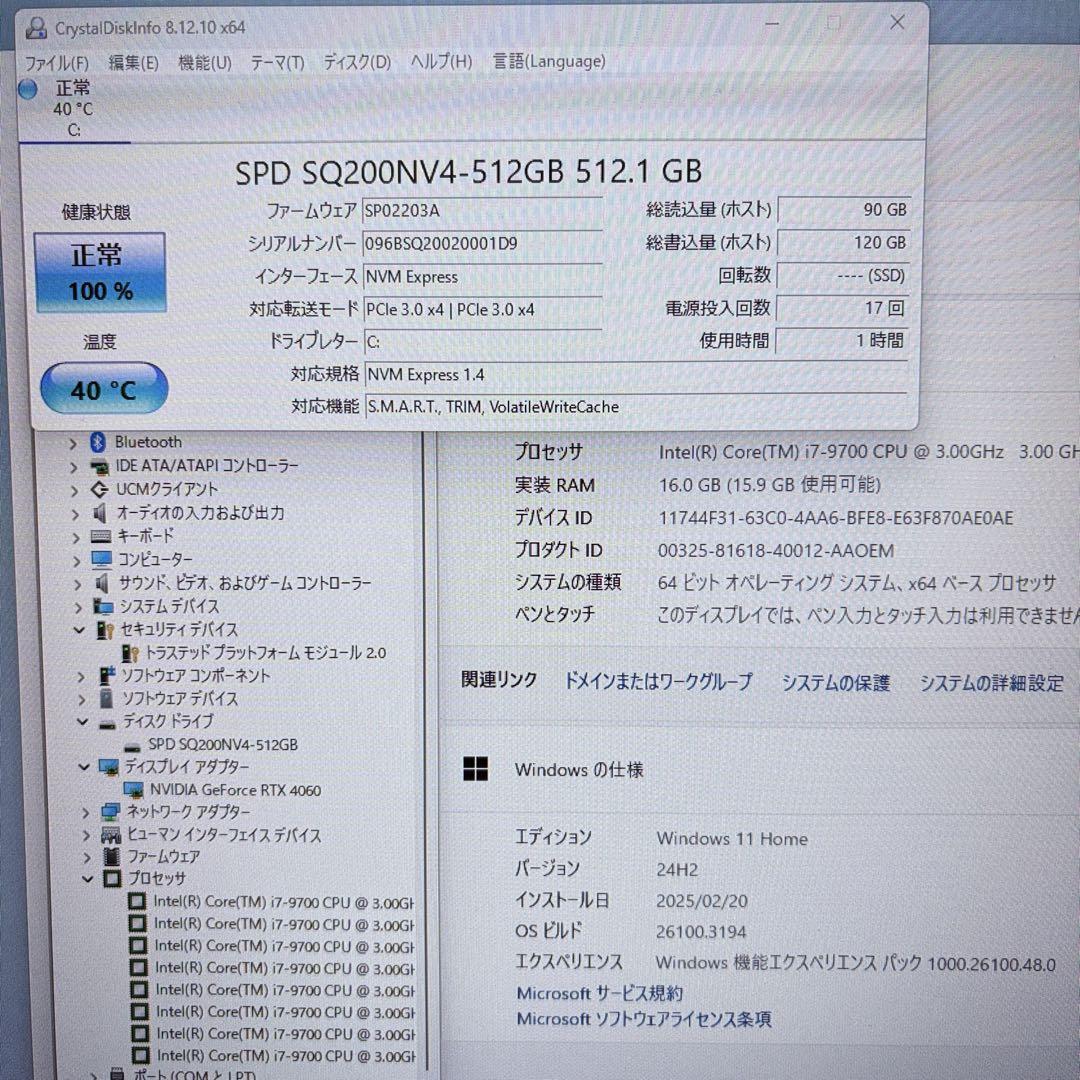Click the audio input/output speaker icon
Image resolution: width=1080 pixels, height=1080 pixels.
click(101, 513)
